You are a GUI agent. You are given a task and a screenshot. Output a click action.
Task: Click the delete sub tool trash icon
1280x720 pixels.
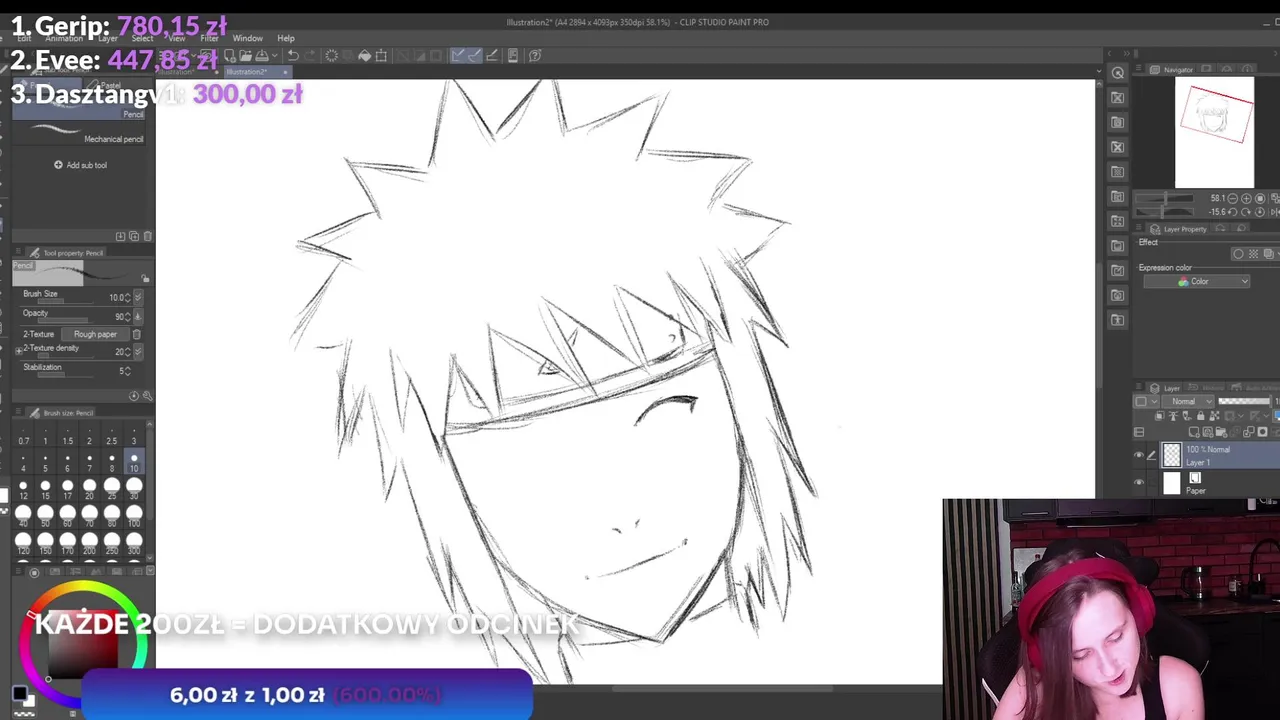tap(147, 236)
